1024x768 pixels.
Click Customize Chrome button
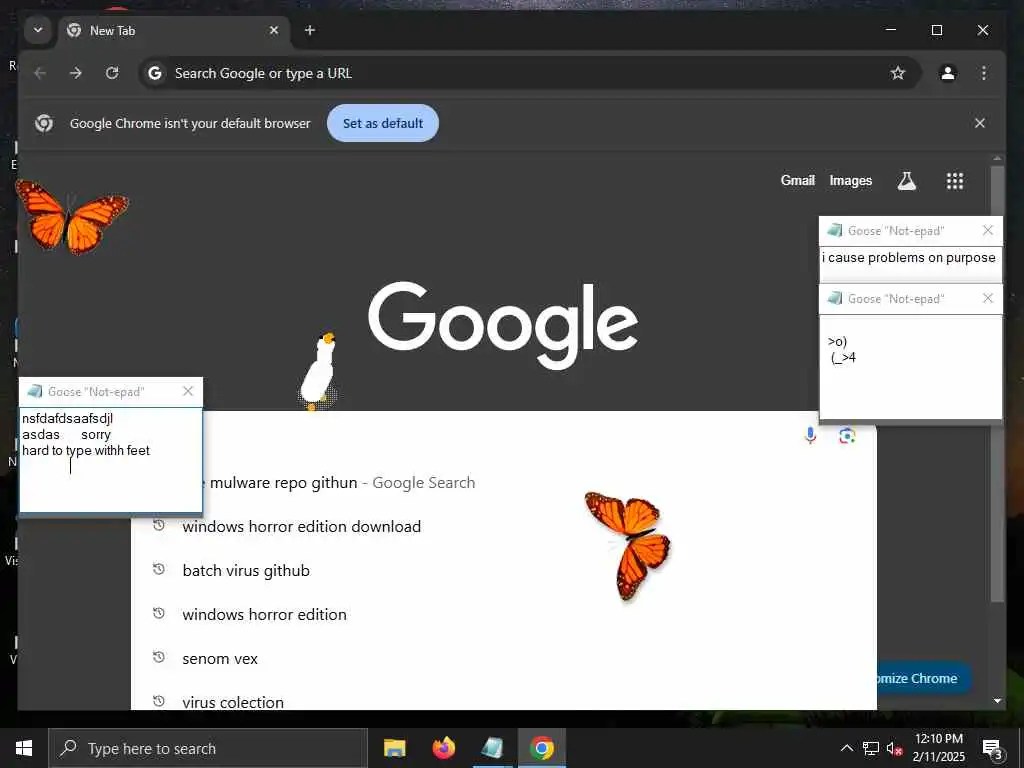pos(923,679)
